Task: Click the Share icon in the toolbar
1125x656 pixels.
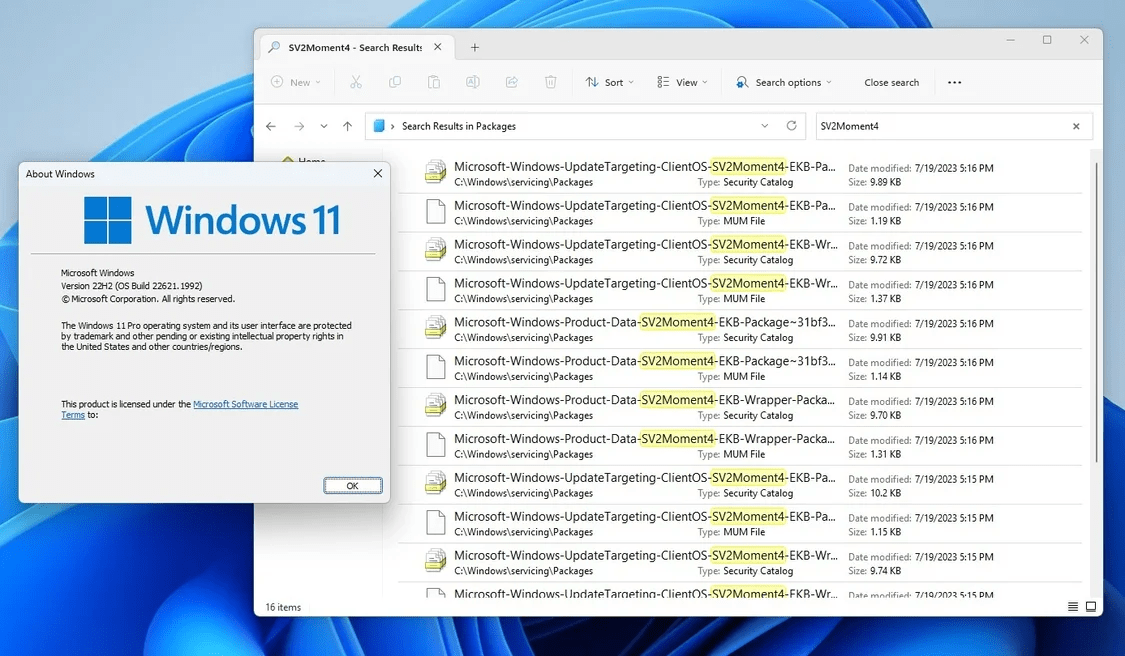Action: 511,82
